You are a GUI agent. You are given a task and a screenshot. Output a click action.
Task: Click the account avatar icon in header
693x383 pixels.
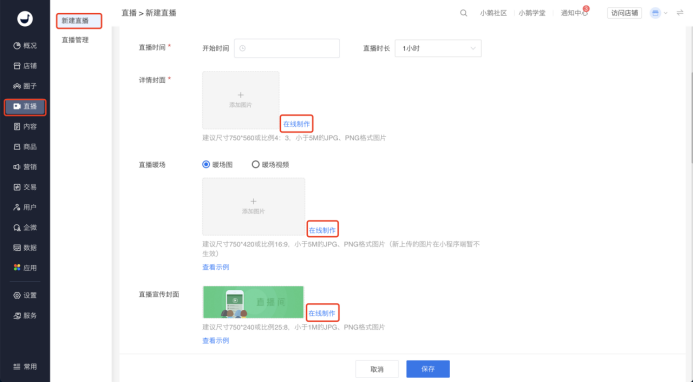[x=655, y=13]
